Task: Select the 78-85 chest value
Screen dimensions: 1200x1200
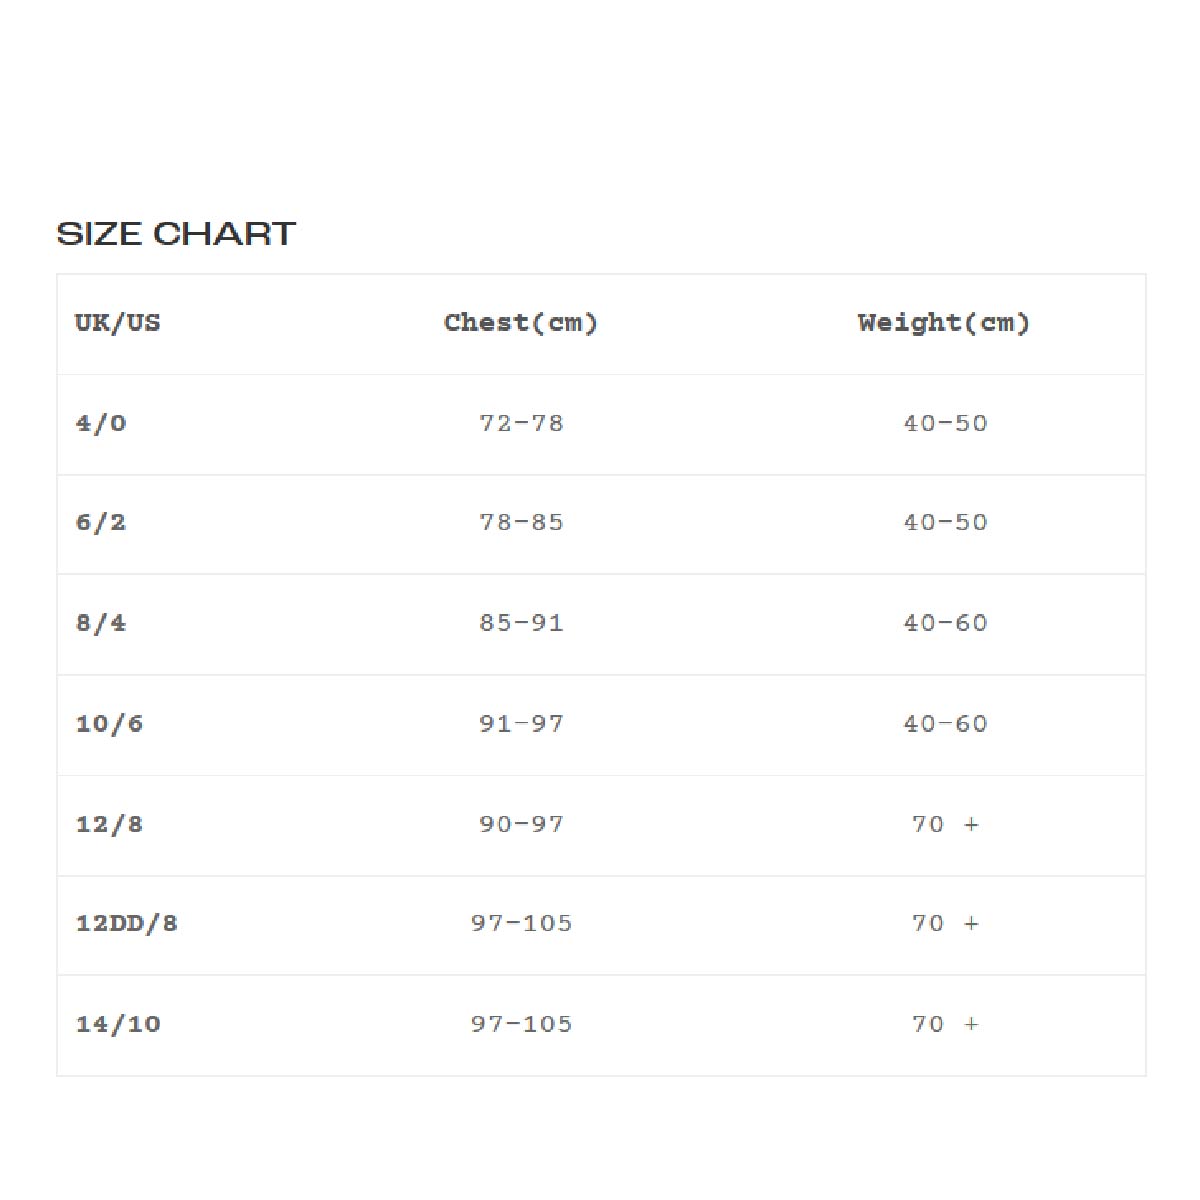Action: tap(521, 522)
